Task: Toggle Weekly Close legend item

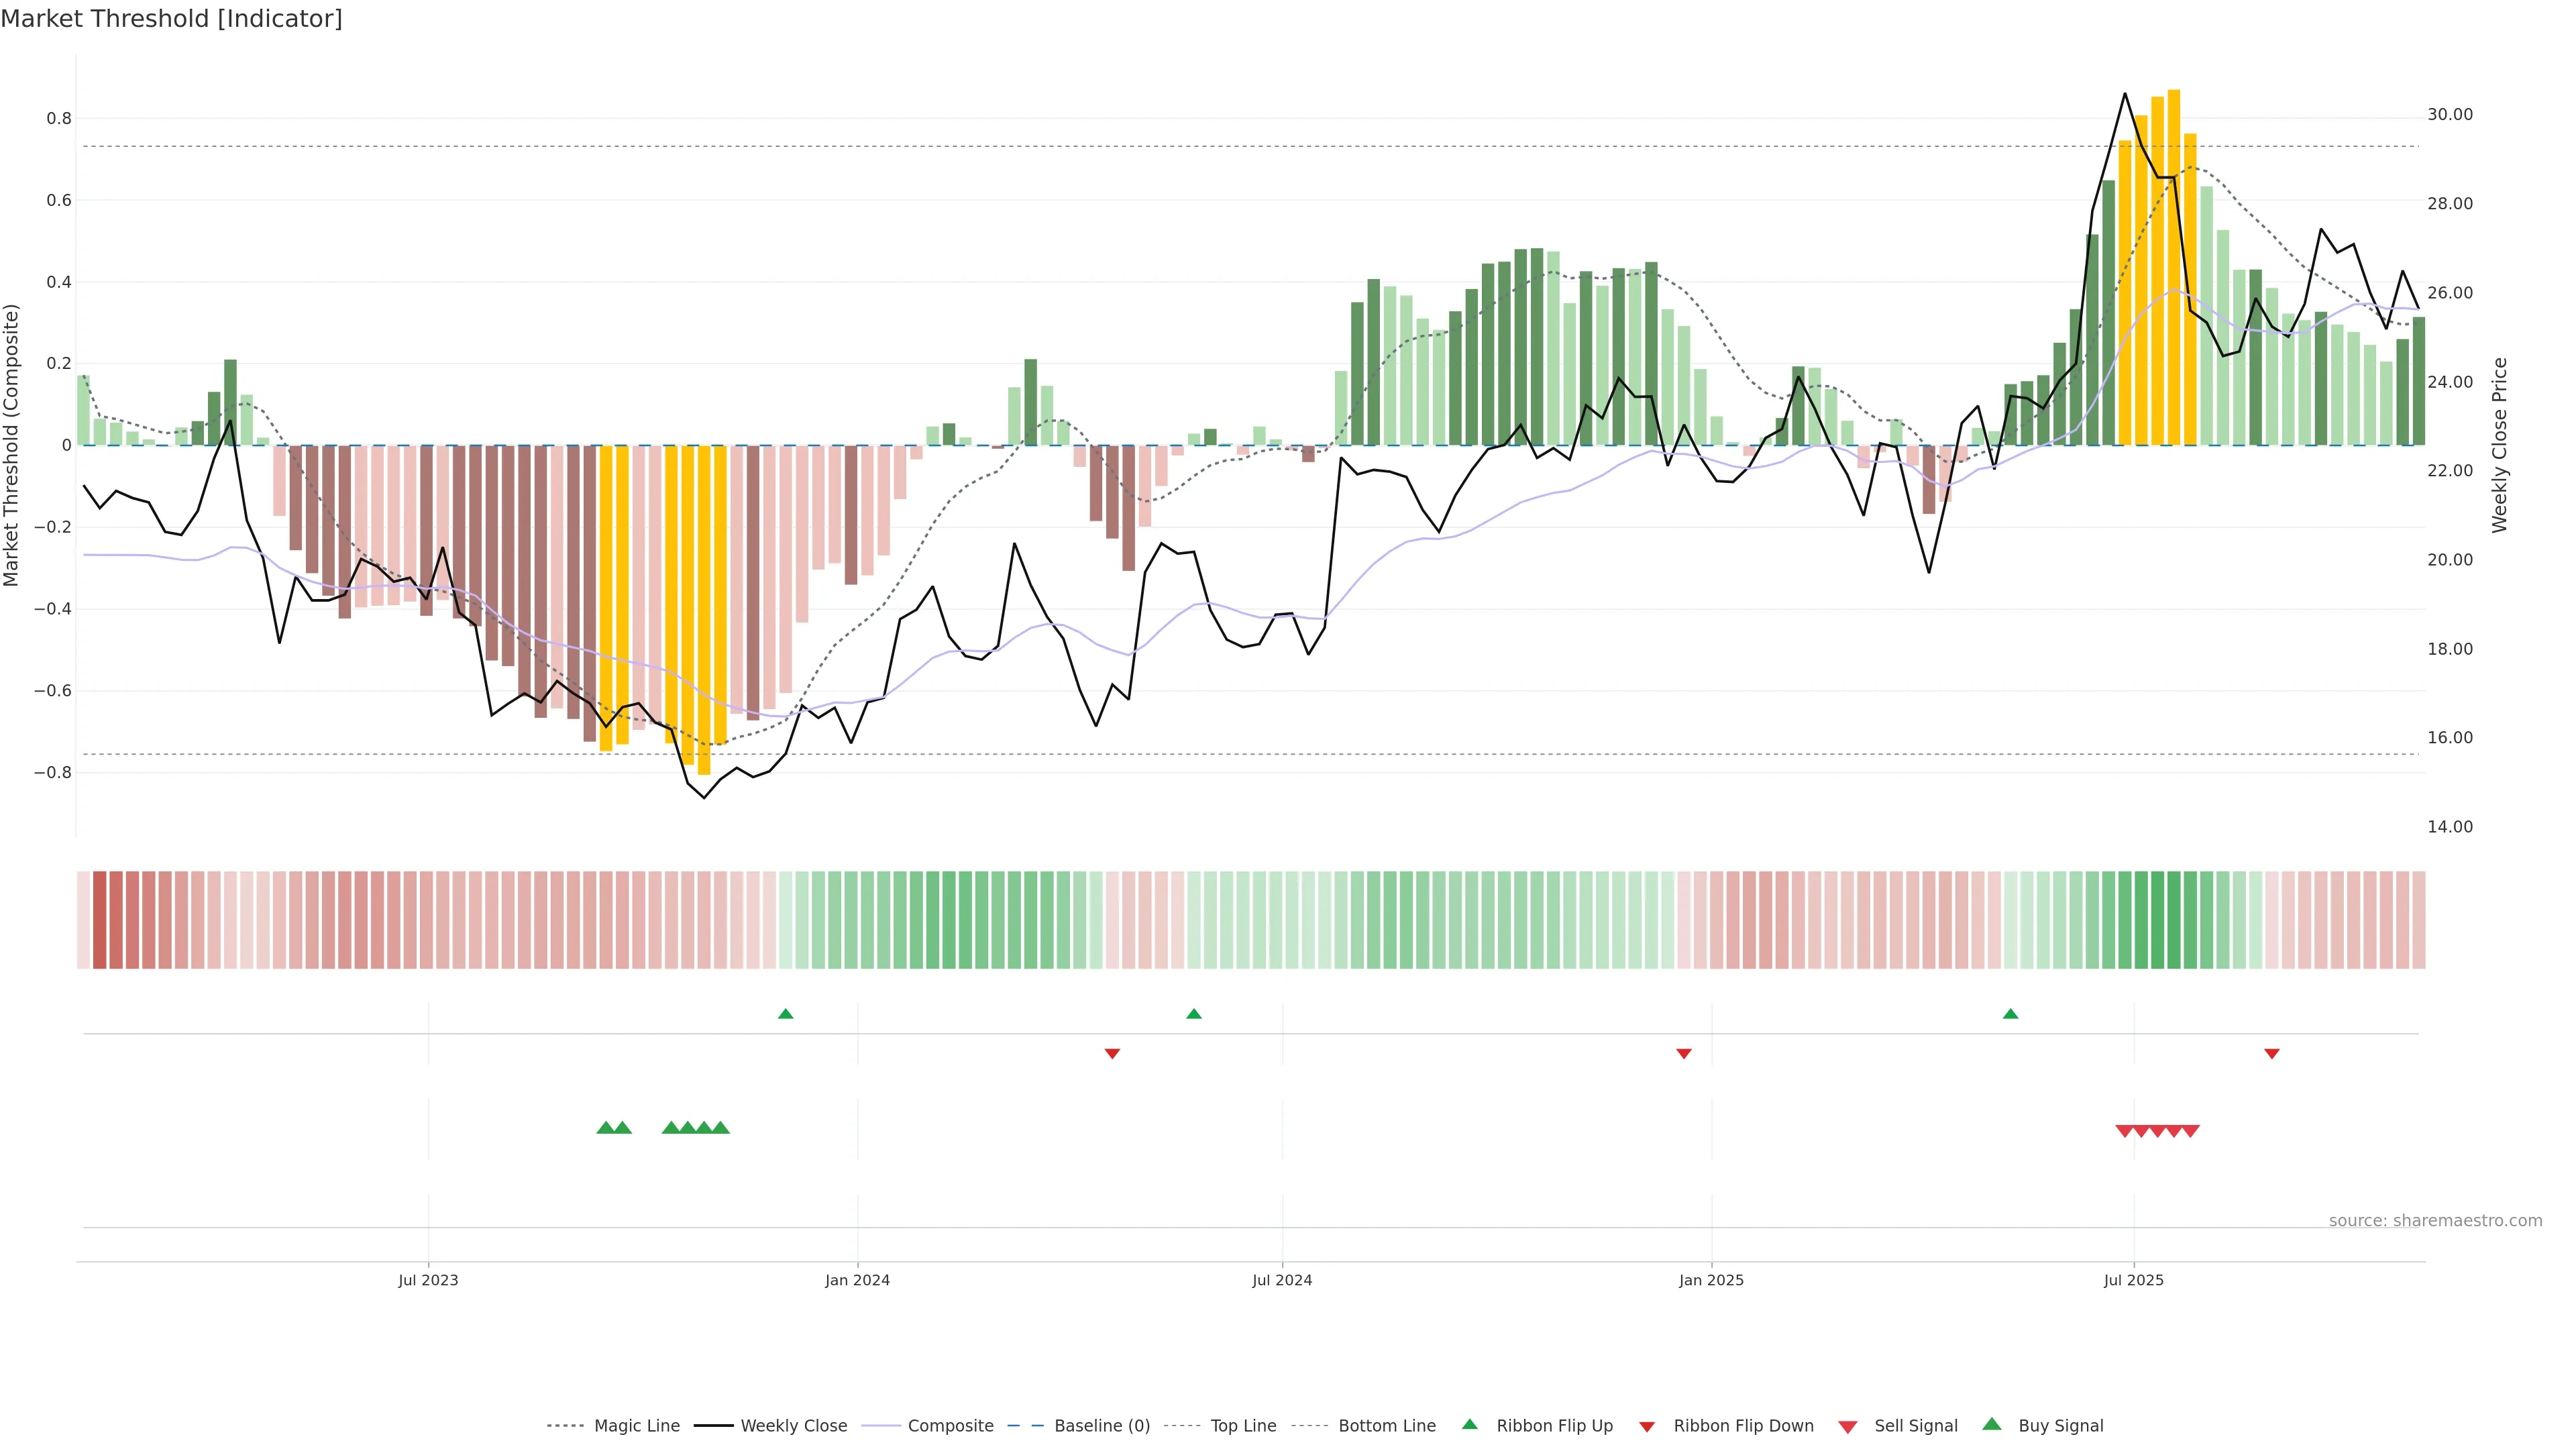Action: 793,1426
